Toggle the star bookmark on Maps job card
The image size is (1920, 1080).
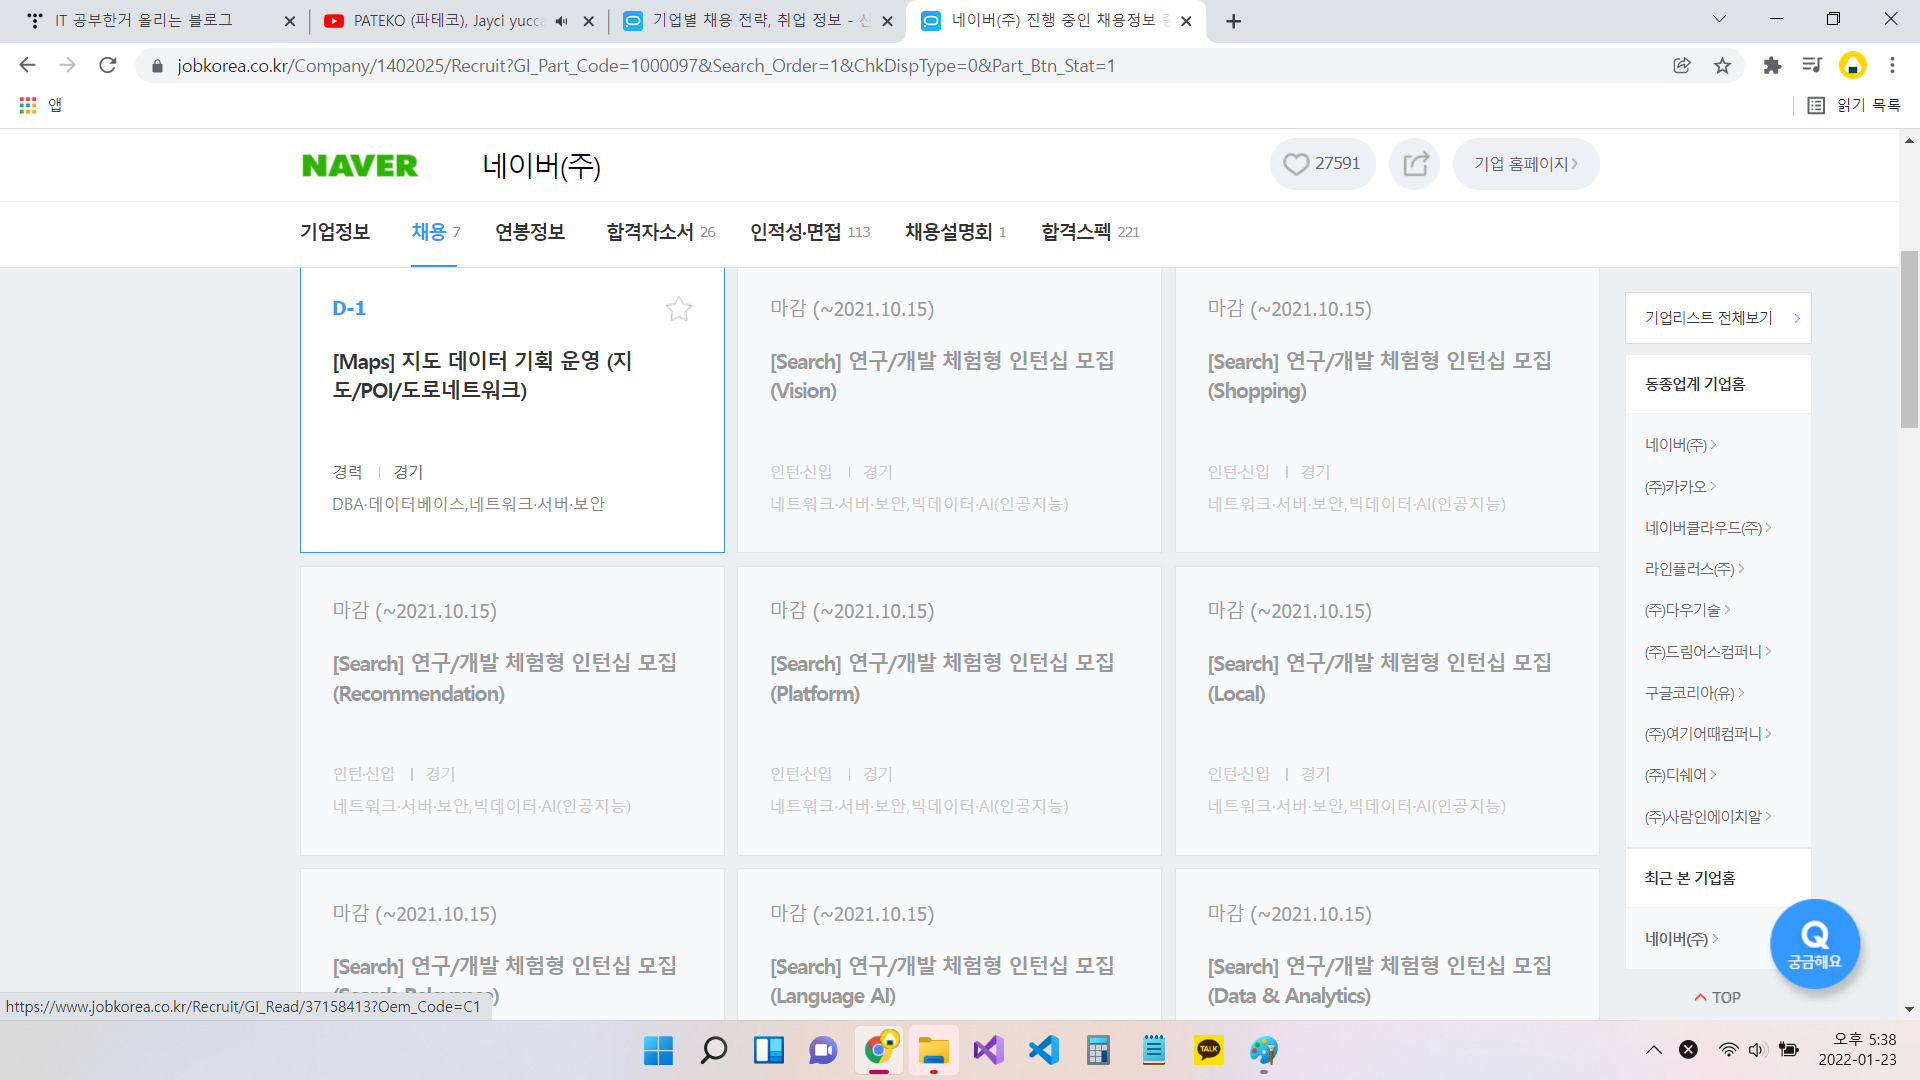coord(679,309)
